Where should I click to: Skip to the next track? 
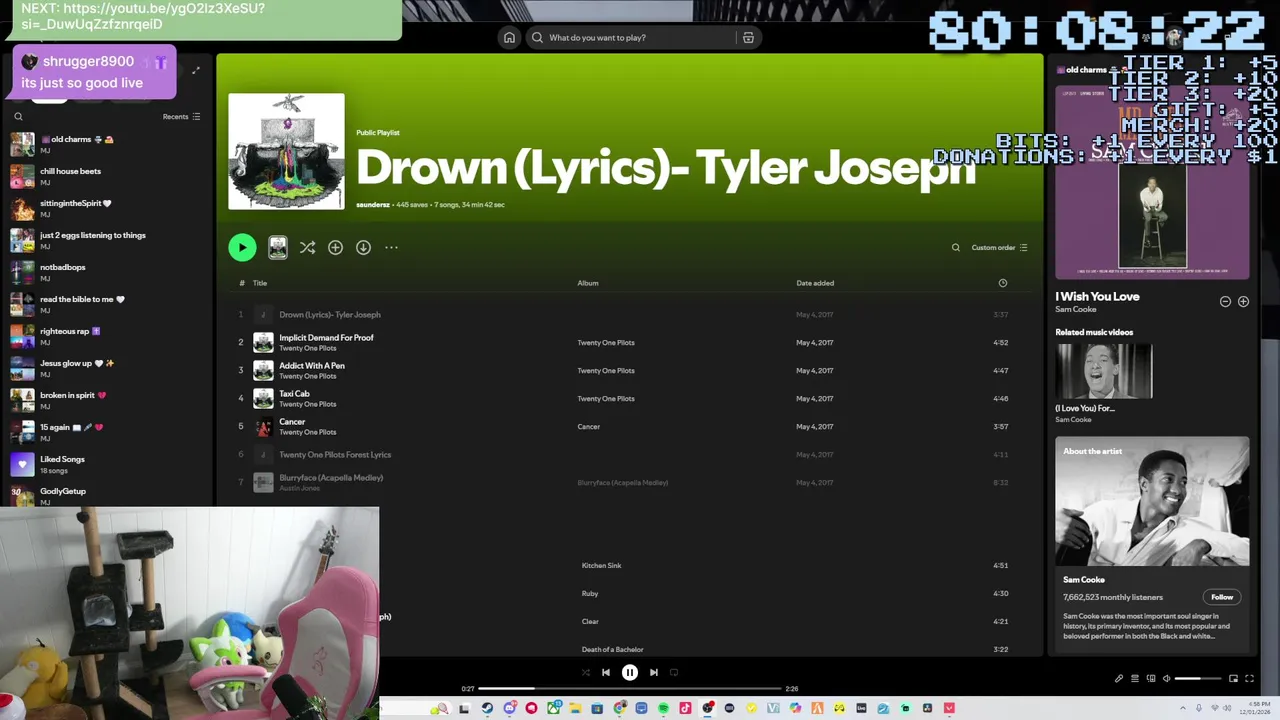click(x=654, y=673)
